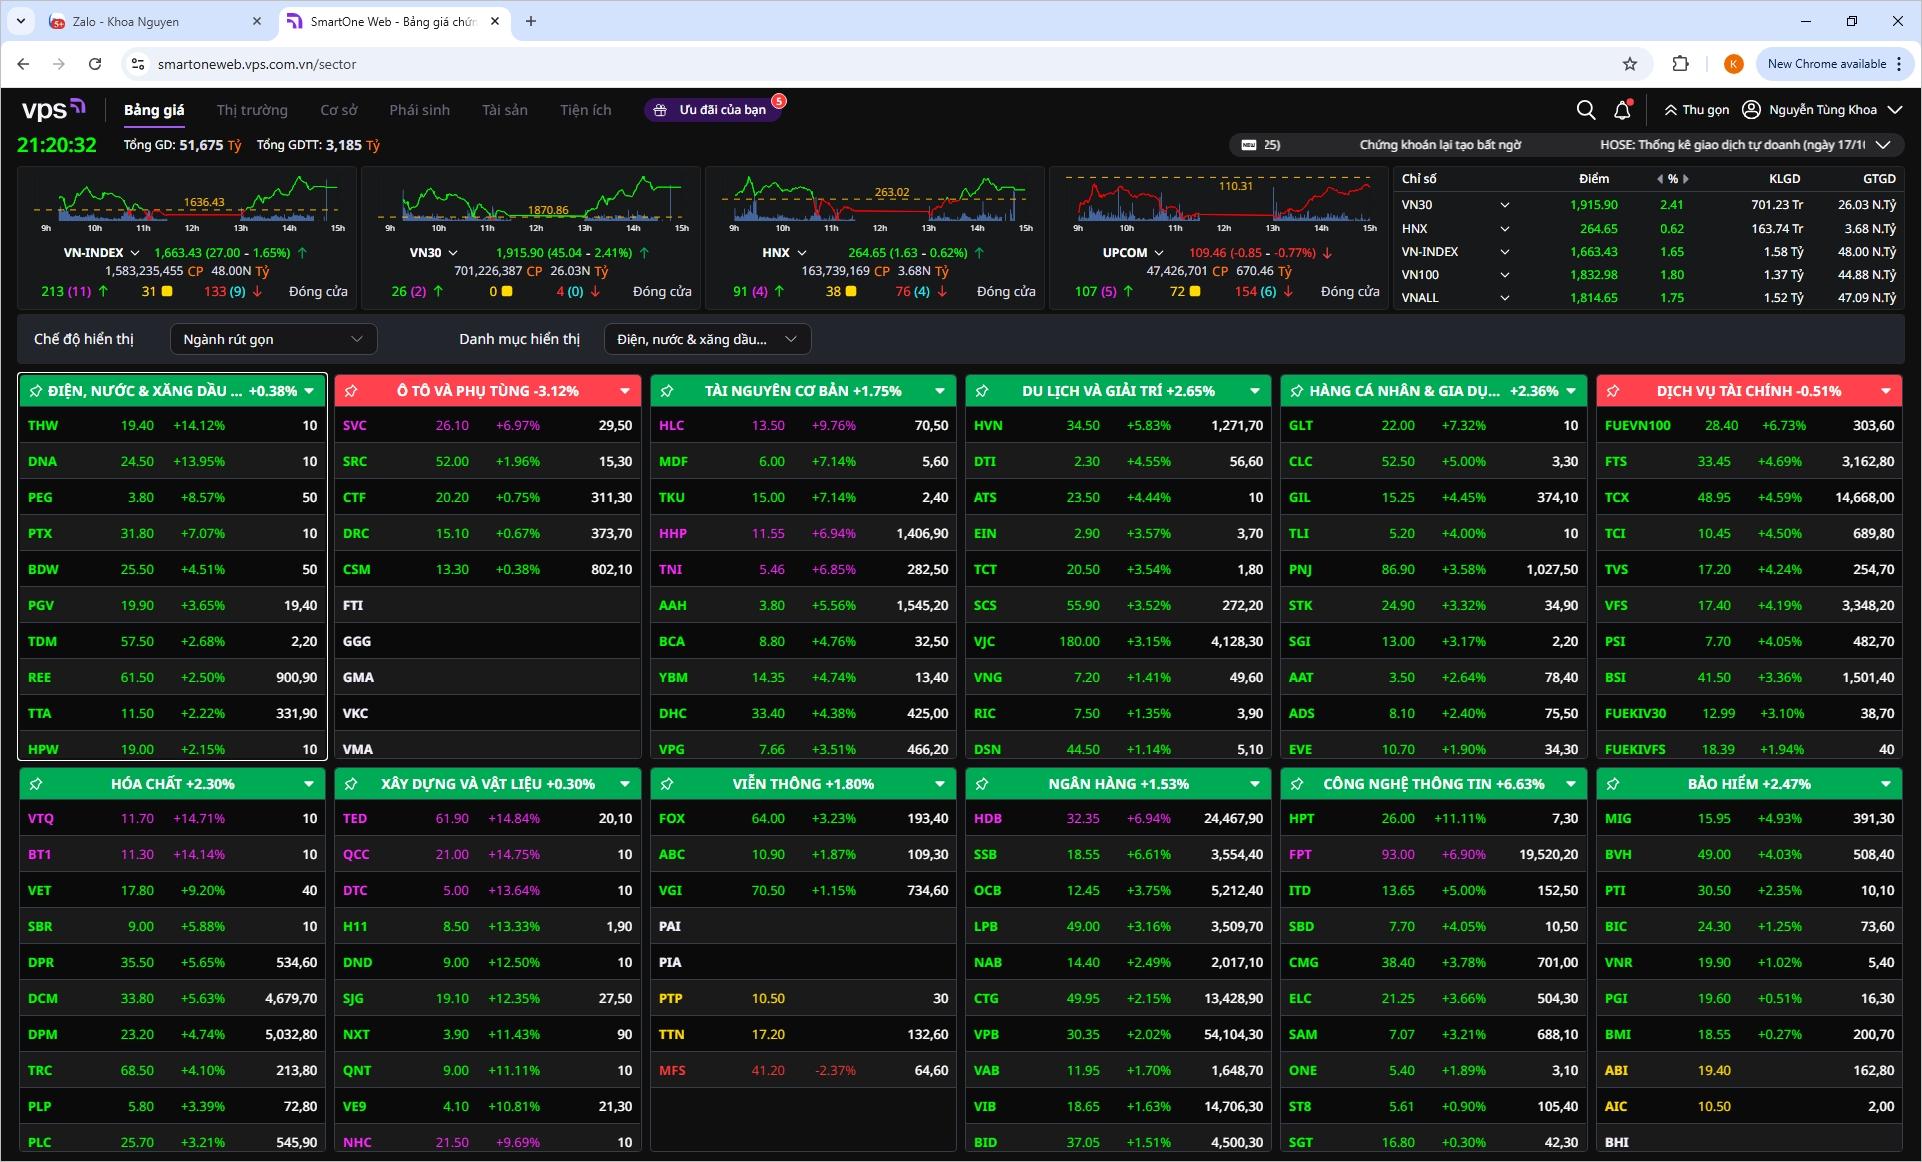1922x1162 pixels.
Task: Reload the browser page
Action: pyautogui.click(x=95, y=64)
